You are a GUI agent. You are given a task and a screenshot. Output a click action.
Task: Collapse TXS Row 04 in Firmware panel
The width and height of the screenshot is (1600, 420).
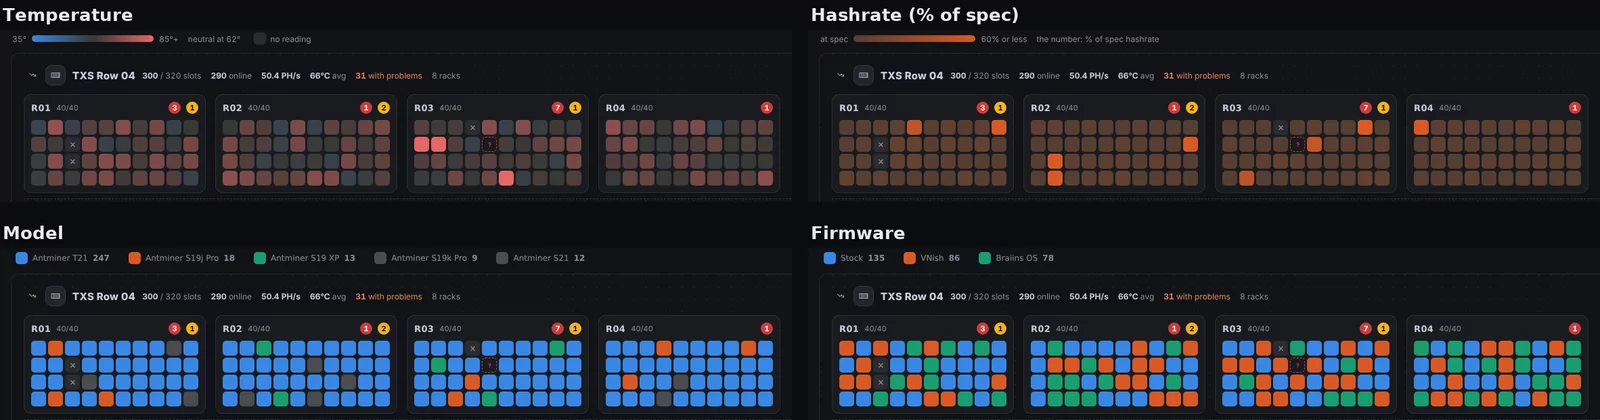click(x=840, y=296)
